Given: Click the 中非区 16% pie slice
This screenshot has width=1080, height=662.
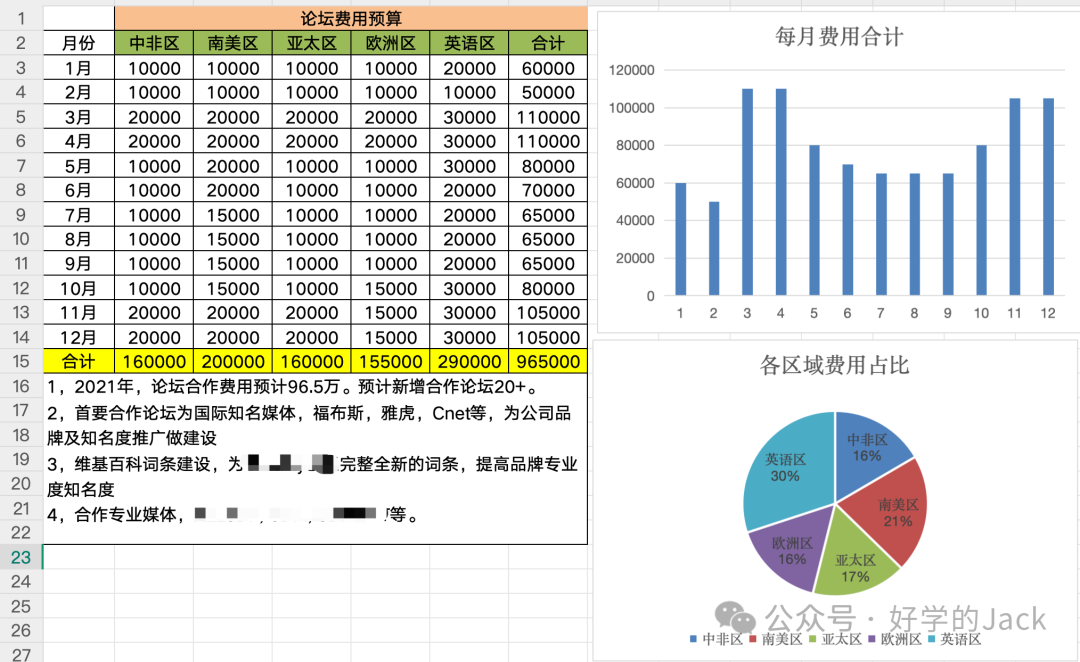Looking at the screenshot, I should (x=868, y=446).
